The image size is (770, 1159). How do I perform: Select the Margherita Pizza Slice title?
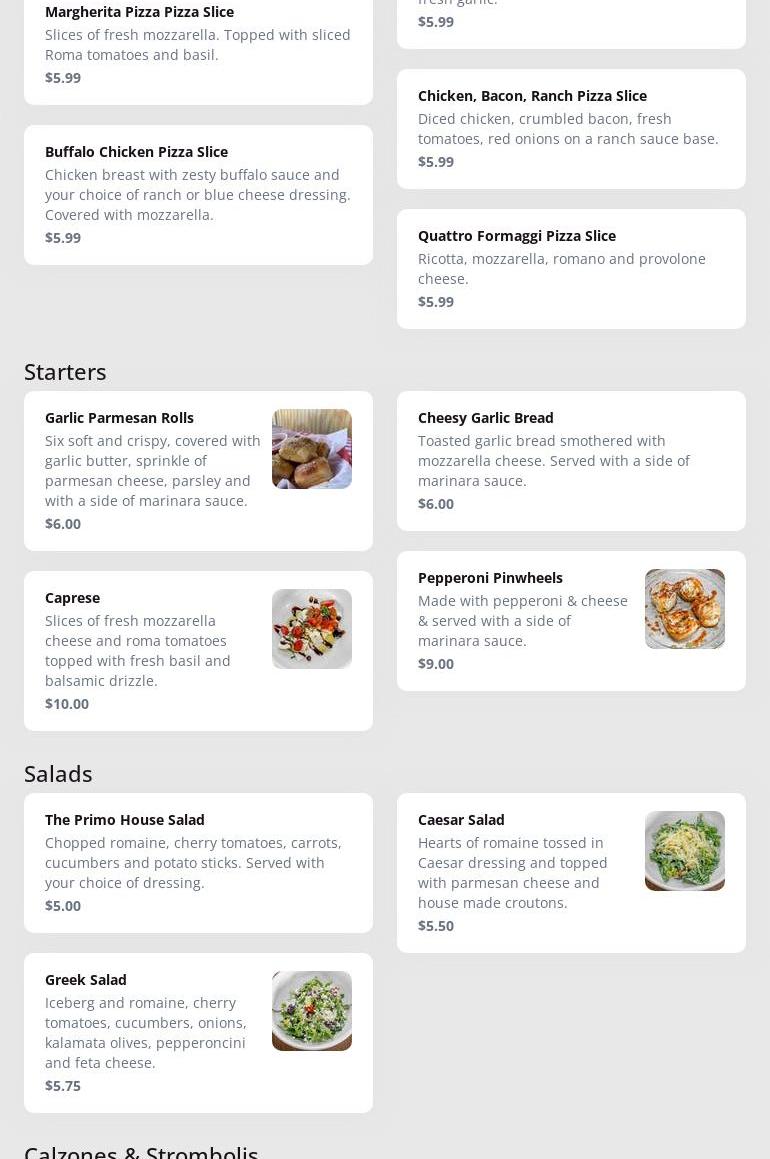point(139,12)
